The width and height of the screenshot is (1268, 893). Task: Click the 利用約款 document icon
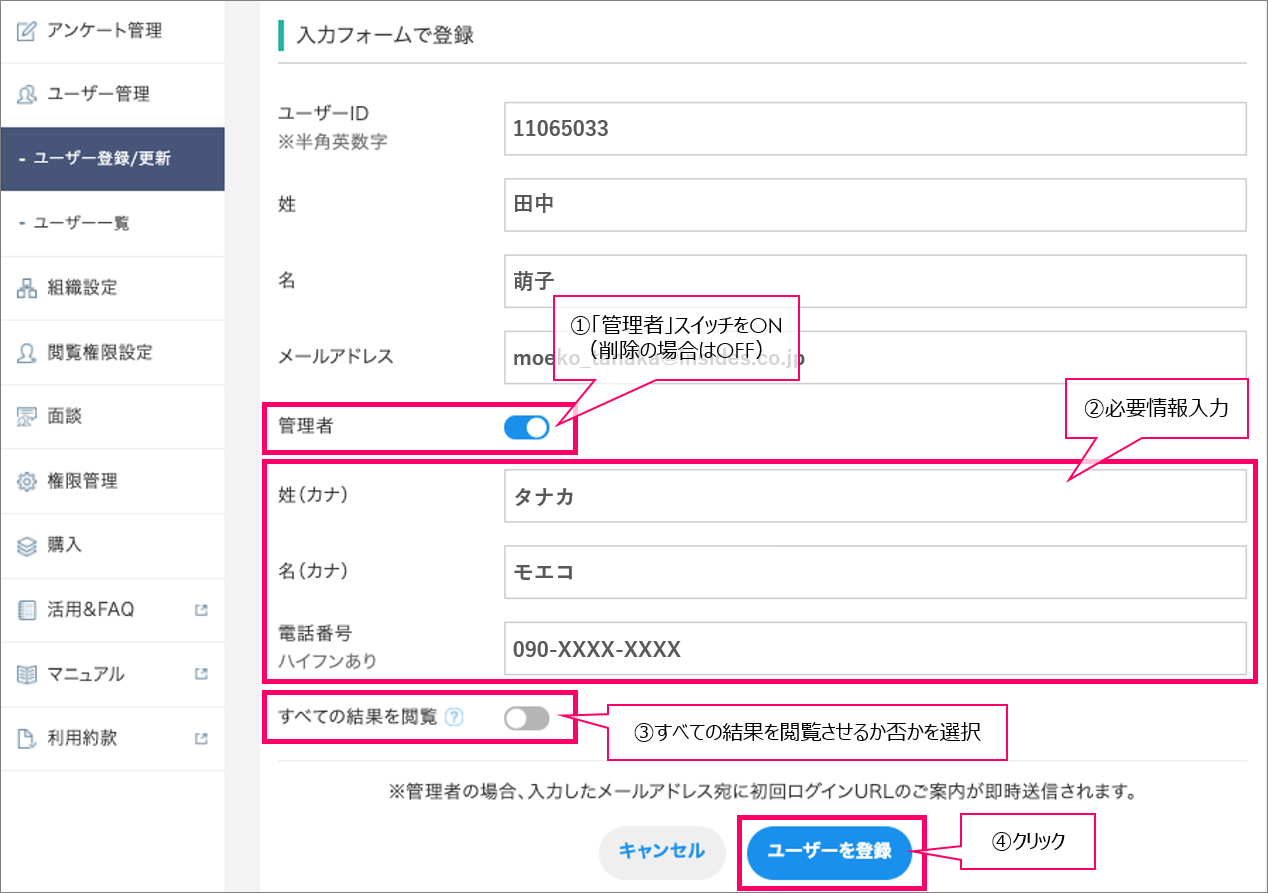(x=27, y=739)
